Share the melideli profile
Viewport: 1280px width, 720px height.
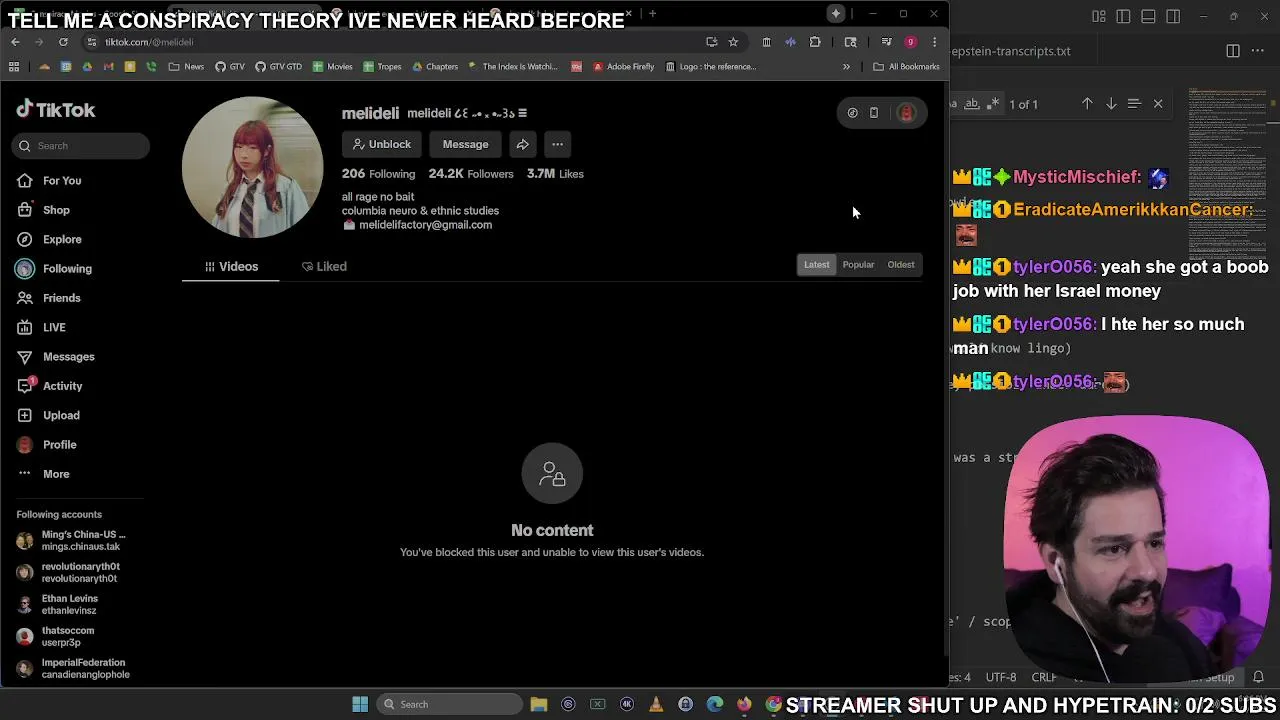[x=522, y=144]
